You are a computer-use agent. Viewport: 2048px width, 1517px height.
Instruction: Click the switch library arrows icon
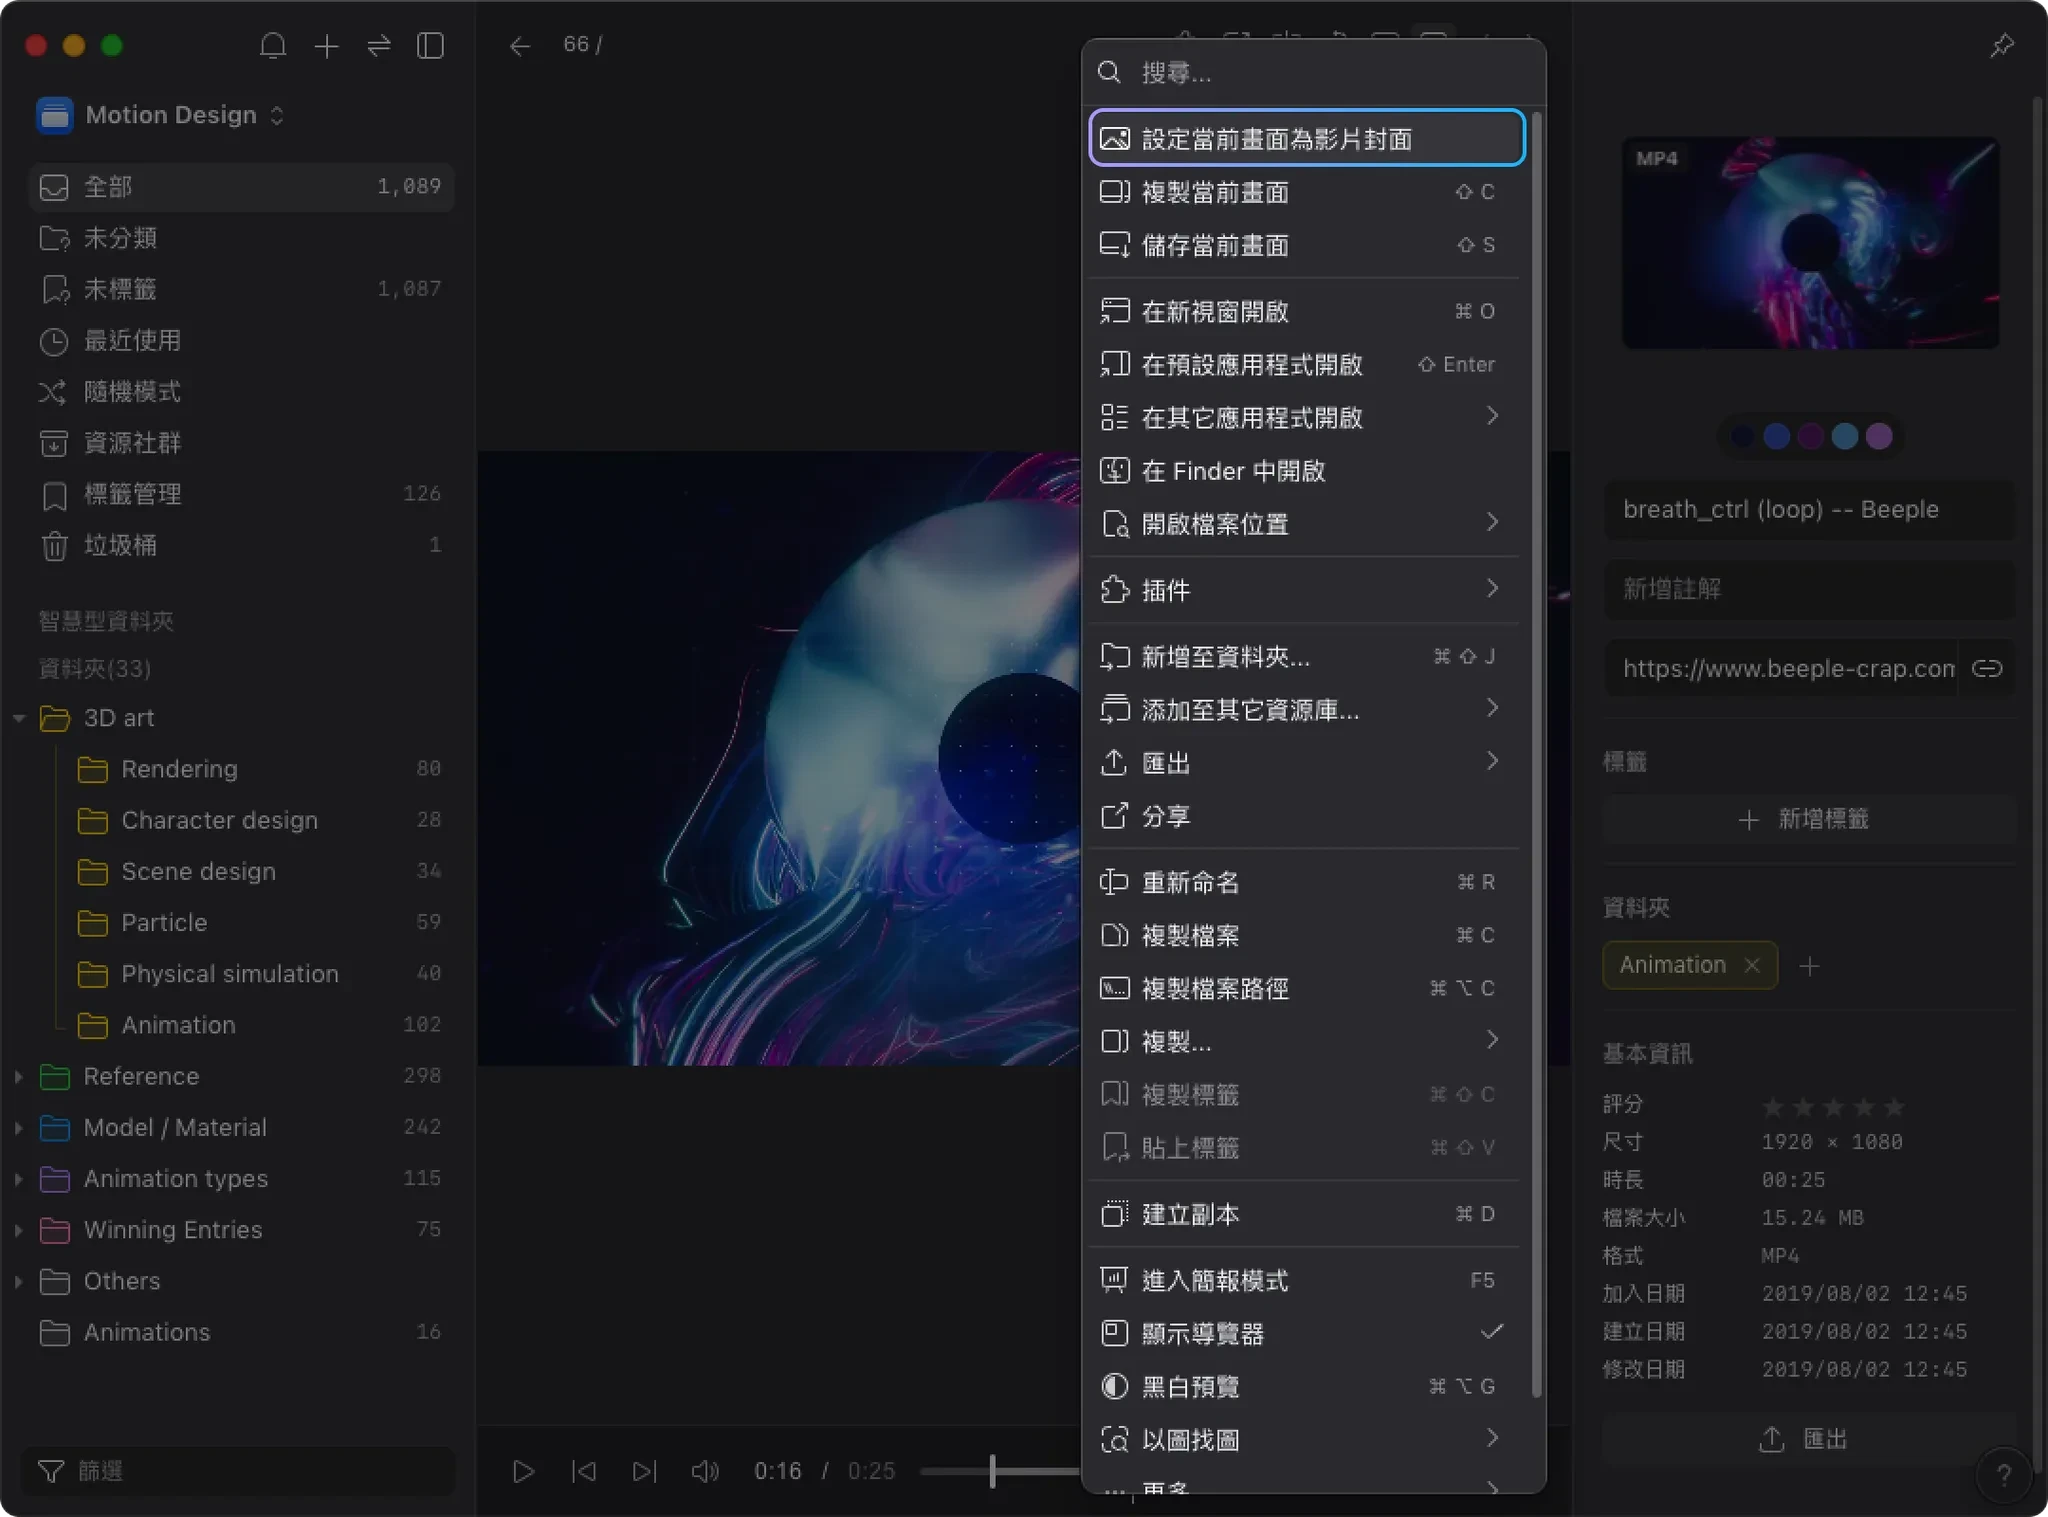point(379,46)
